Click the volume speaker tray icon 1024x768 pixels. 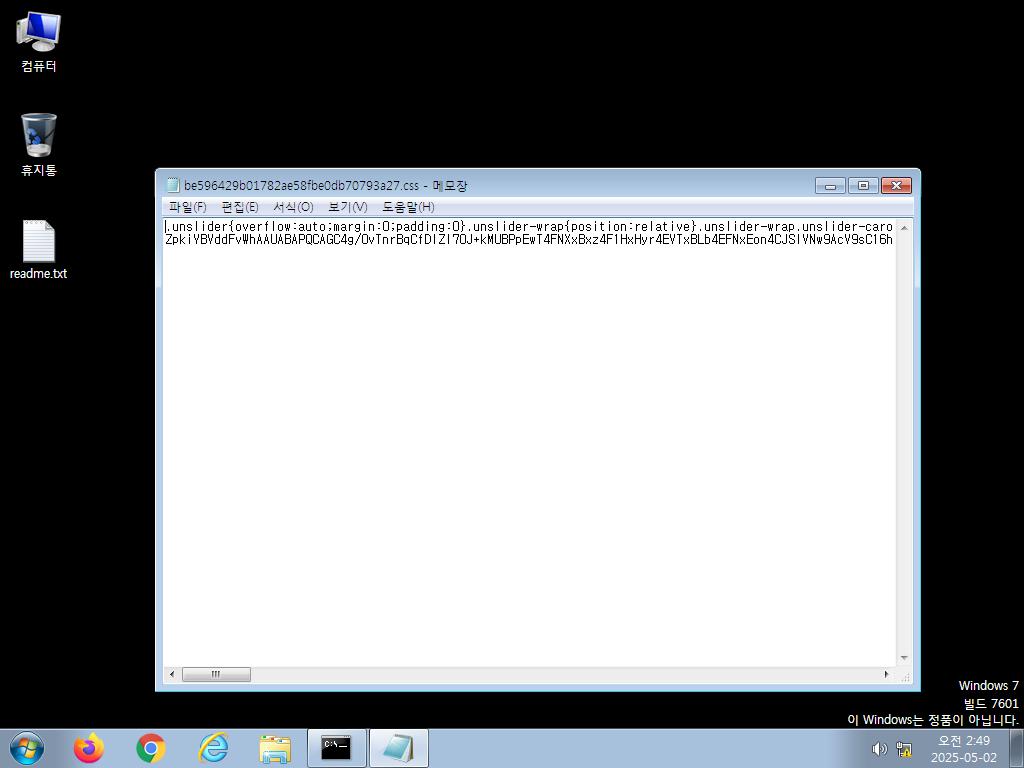pyautogui.click(x=879, y=749)
